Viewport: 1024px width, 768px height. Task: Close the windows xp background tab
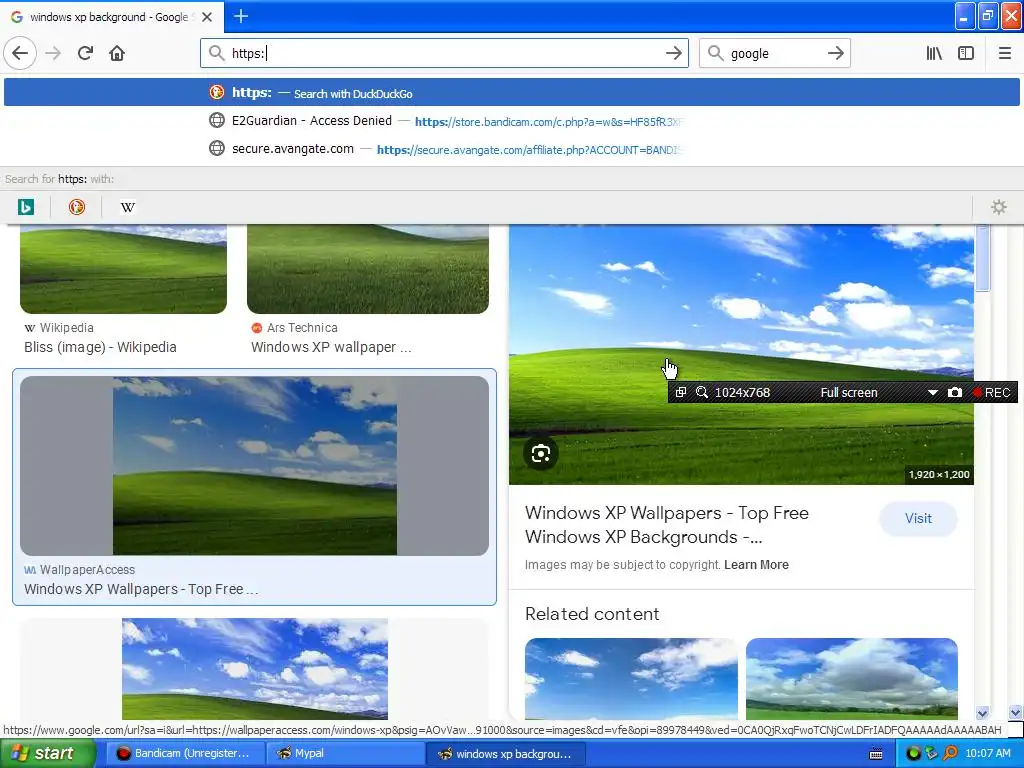point(206,17)
